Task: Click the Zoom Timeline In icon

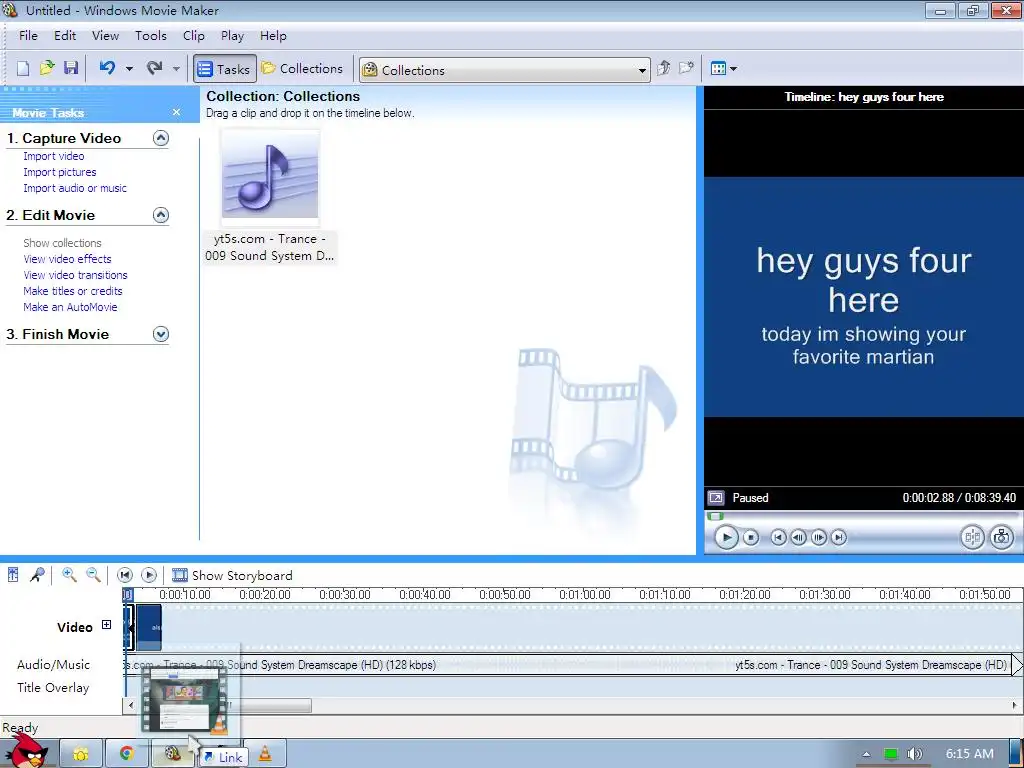Action: [69, 575]
